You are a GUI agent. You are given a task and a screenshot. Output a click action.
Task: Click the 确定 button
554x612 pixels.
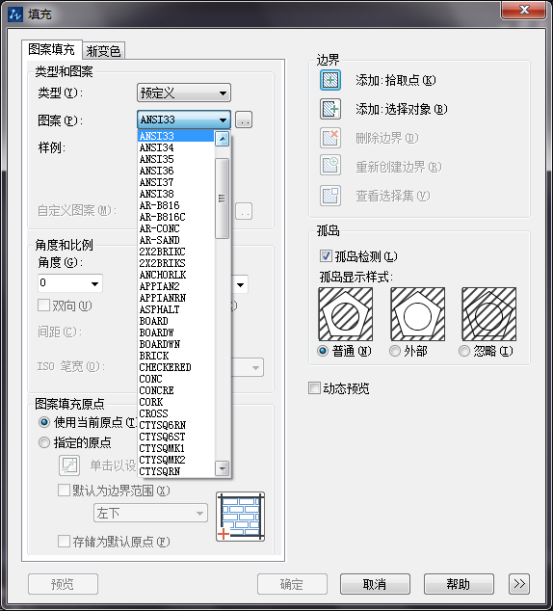coord(292,584)
